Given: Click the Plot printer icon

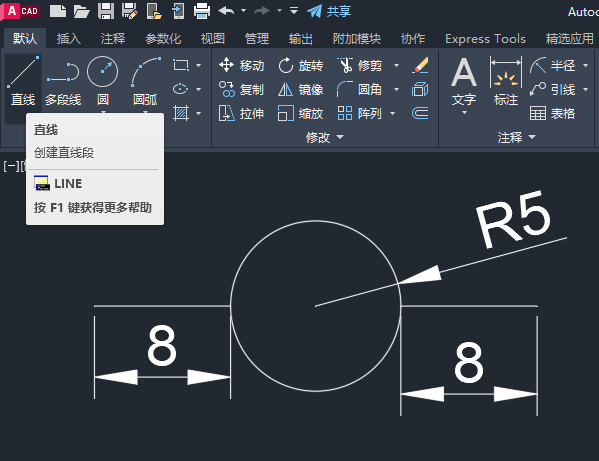Looking at the screenshot, I should tap(202, 11).
